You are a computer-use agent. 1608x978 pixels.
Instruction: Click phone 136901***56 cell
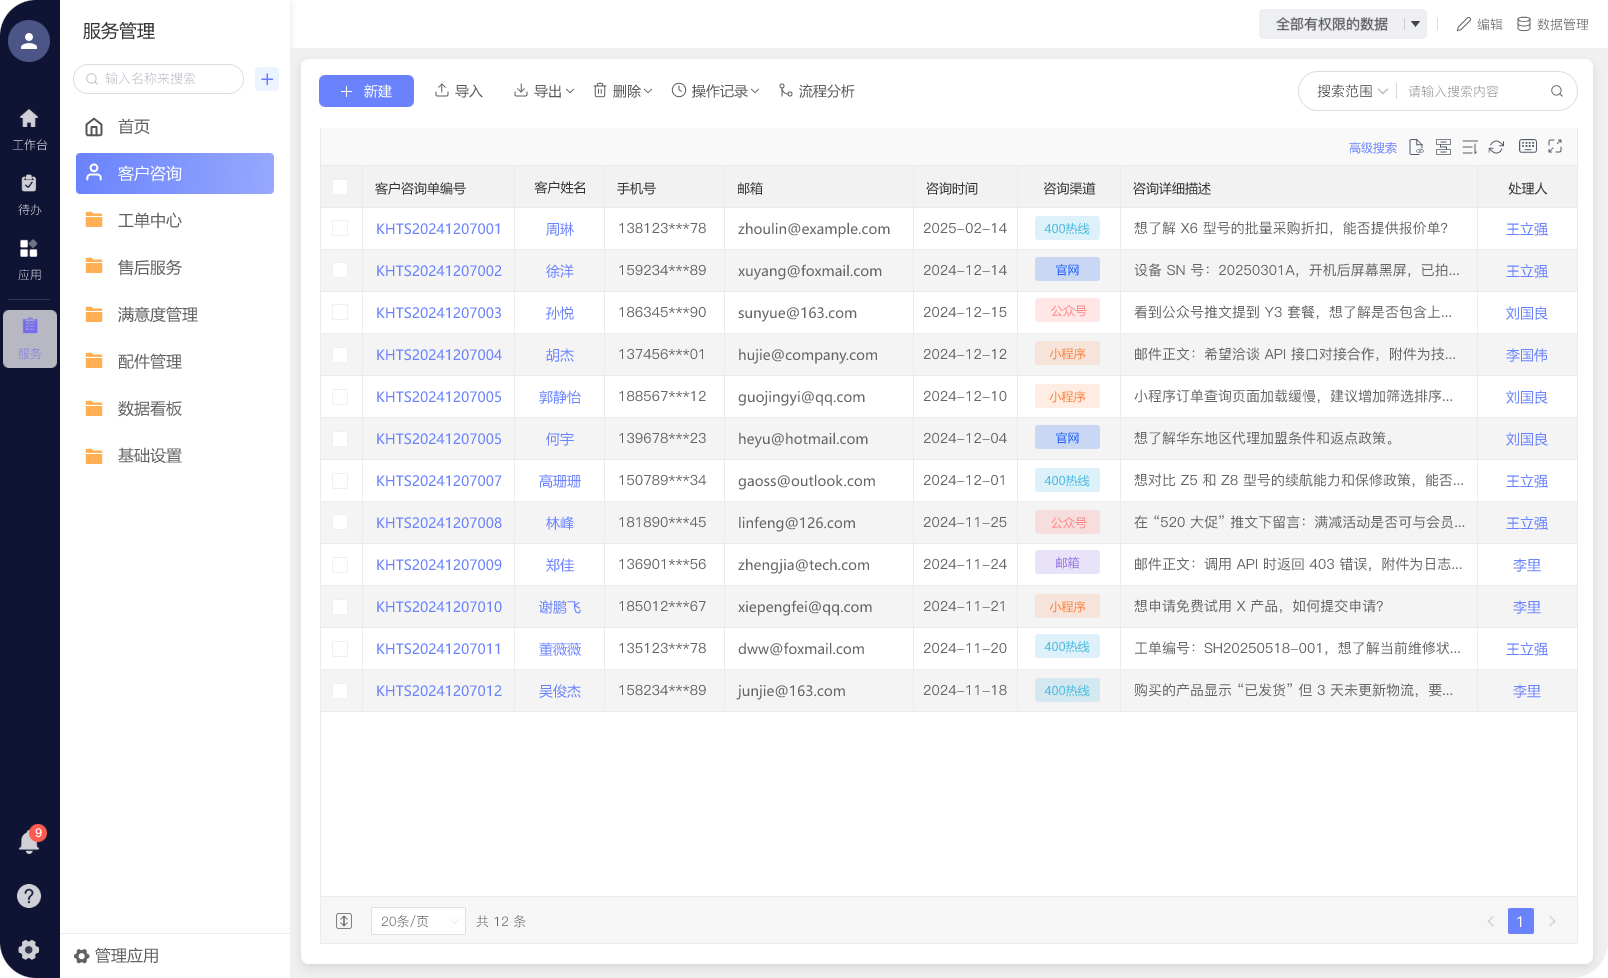point(662,564)
